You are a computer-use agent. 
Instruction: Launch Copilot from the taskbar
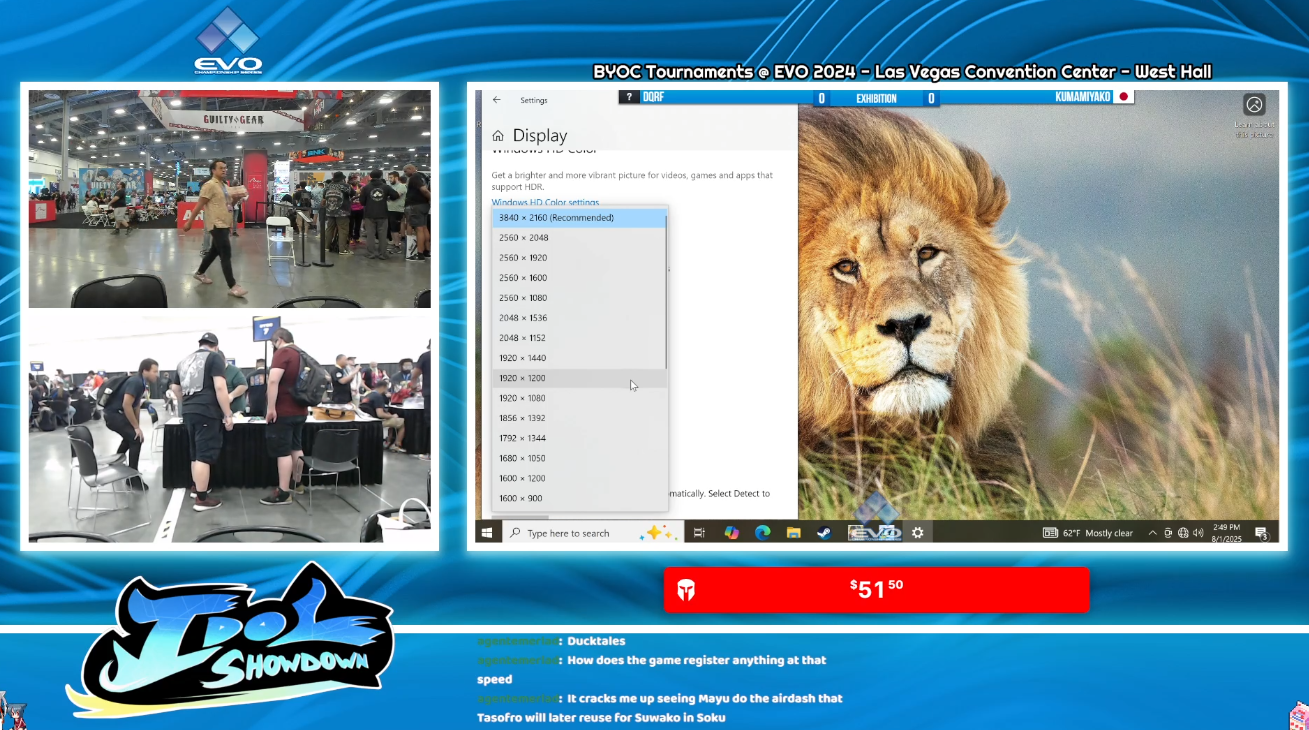pyautogui.click(x=731, y=533)
